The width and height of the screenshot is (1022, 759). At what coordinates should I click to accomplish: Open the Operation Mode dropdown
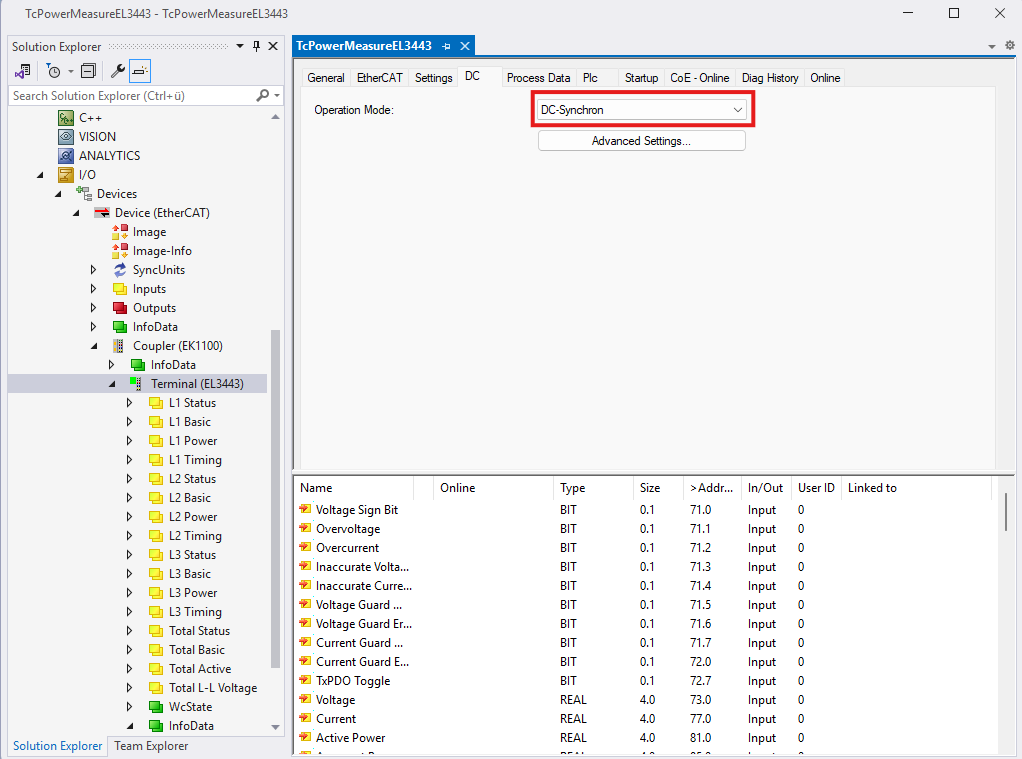[x=640, y=110]
